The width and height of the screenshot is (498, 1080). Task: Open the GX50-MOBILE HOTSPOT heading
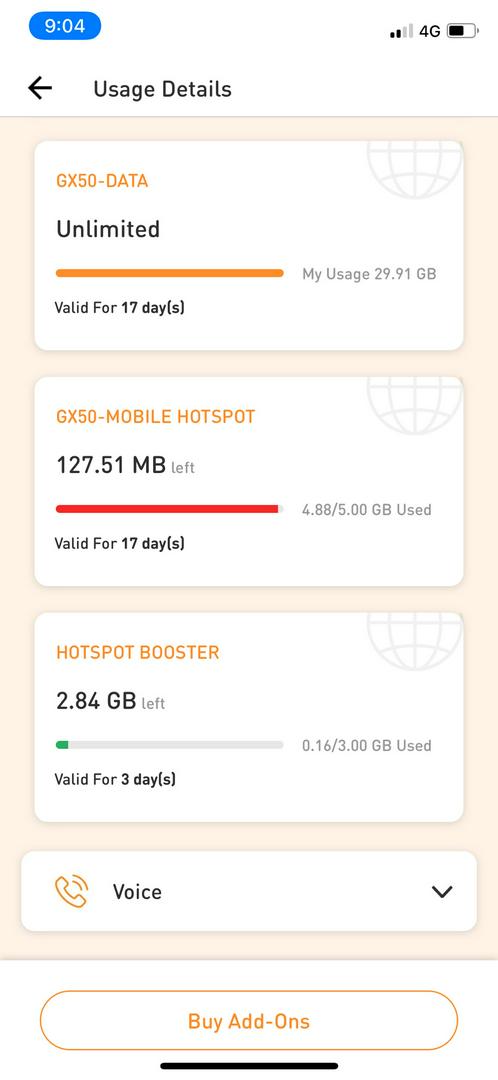156,416
